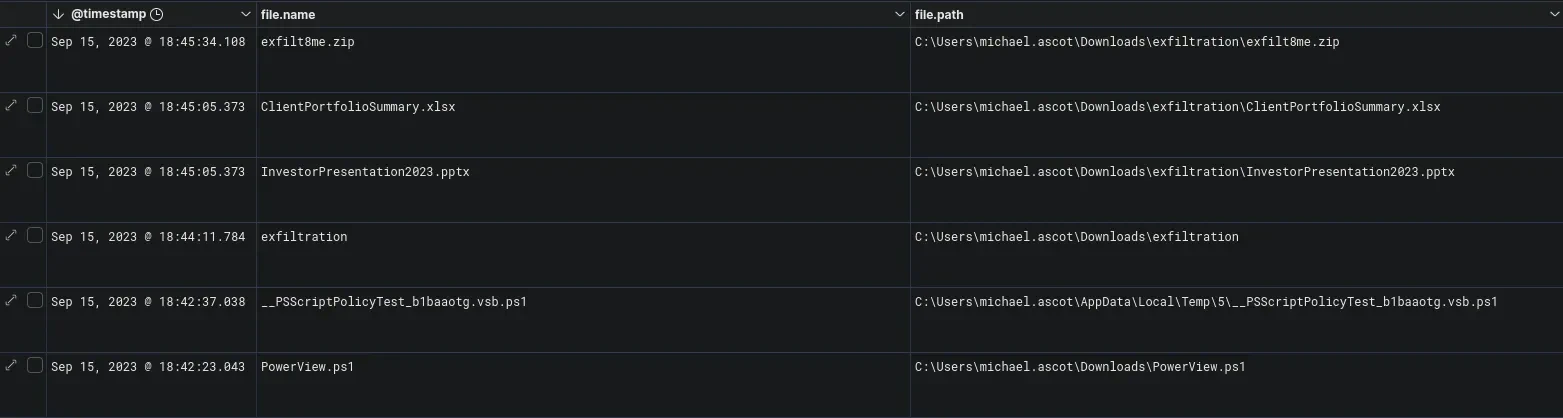Click the clock icon beside @timestamp
The width and height of the screenshot is (1563, 418).
[x=156, y=15]
